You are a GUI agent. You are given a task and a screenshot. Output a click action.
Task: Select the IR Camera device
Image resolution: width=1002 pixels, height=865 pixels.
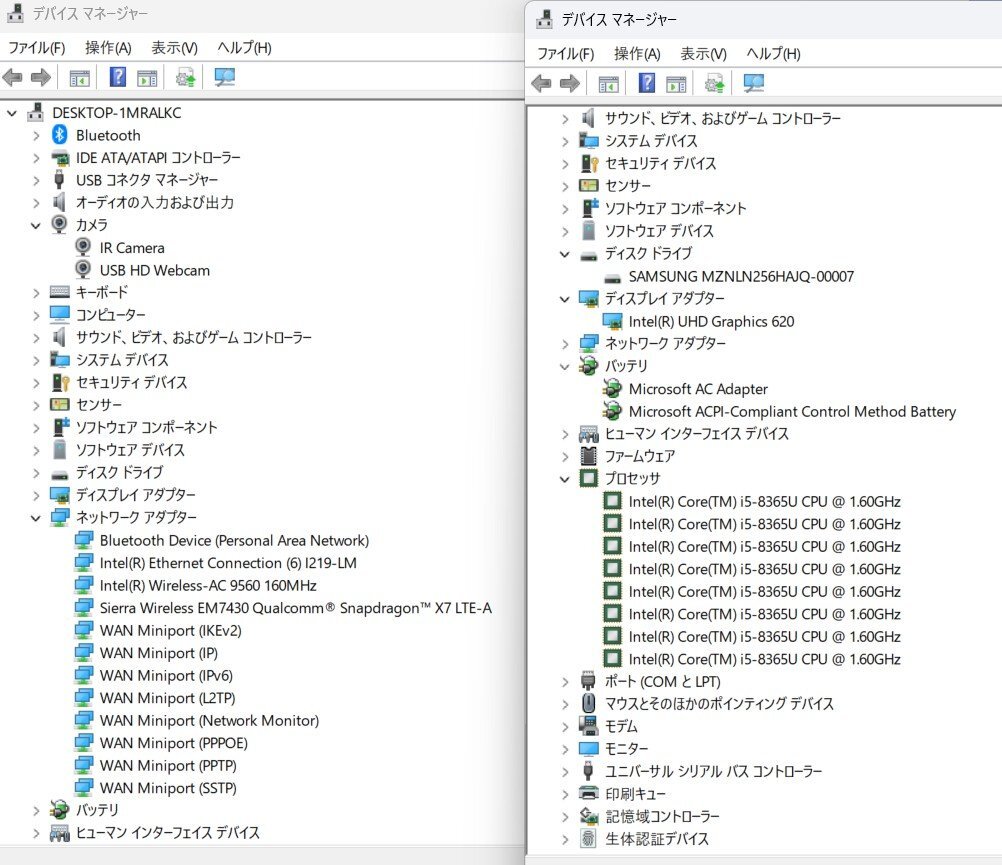(132, 248)
